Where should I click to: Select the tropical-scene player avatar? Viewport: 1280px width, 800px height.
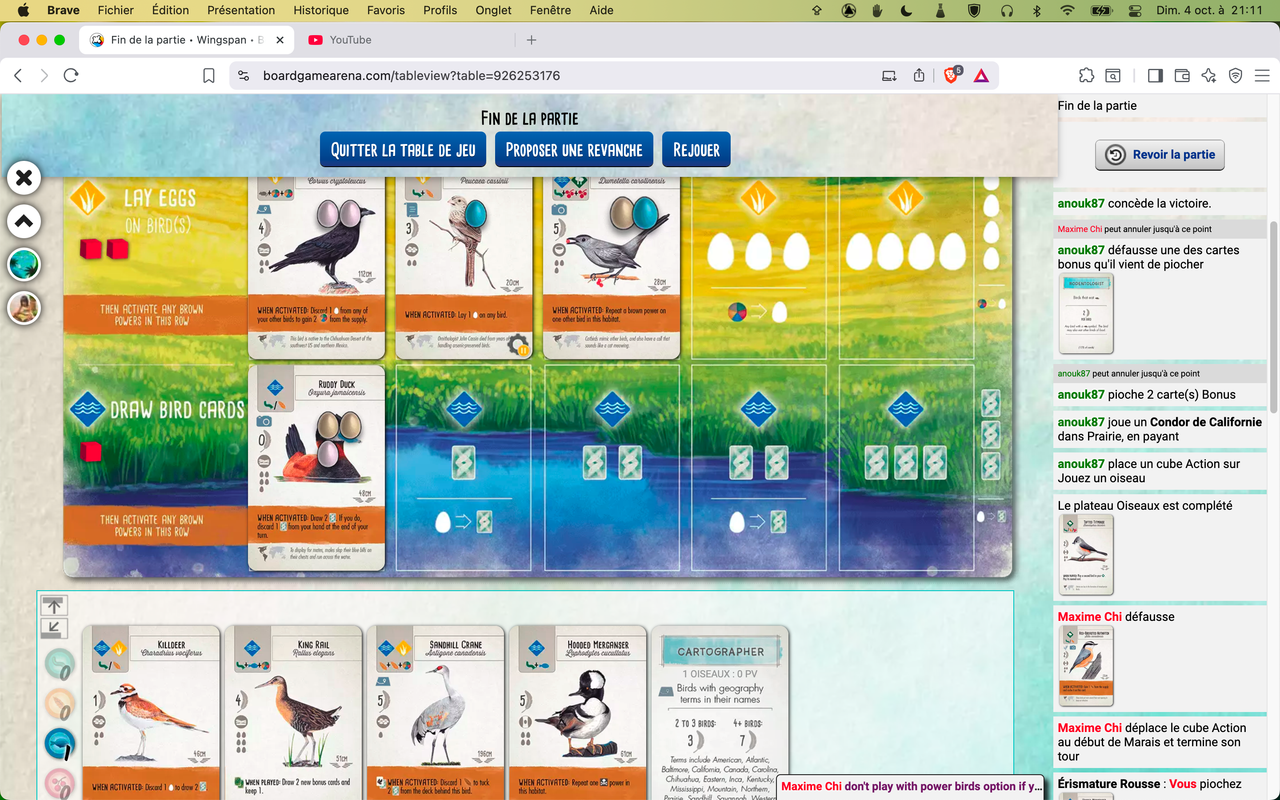click(x=24, y=265)
